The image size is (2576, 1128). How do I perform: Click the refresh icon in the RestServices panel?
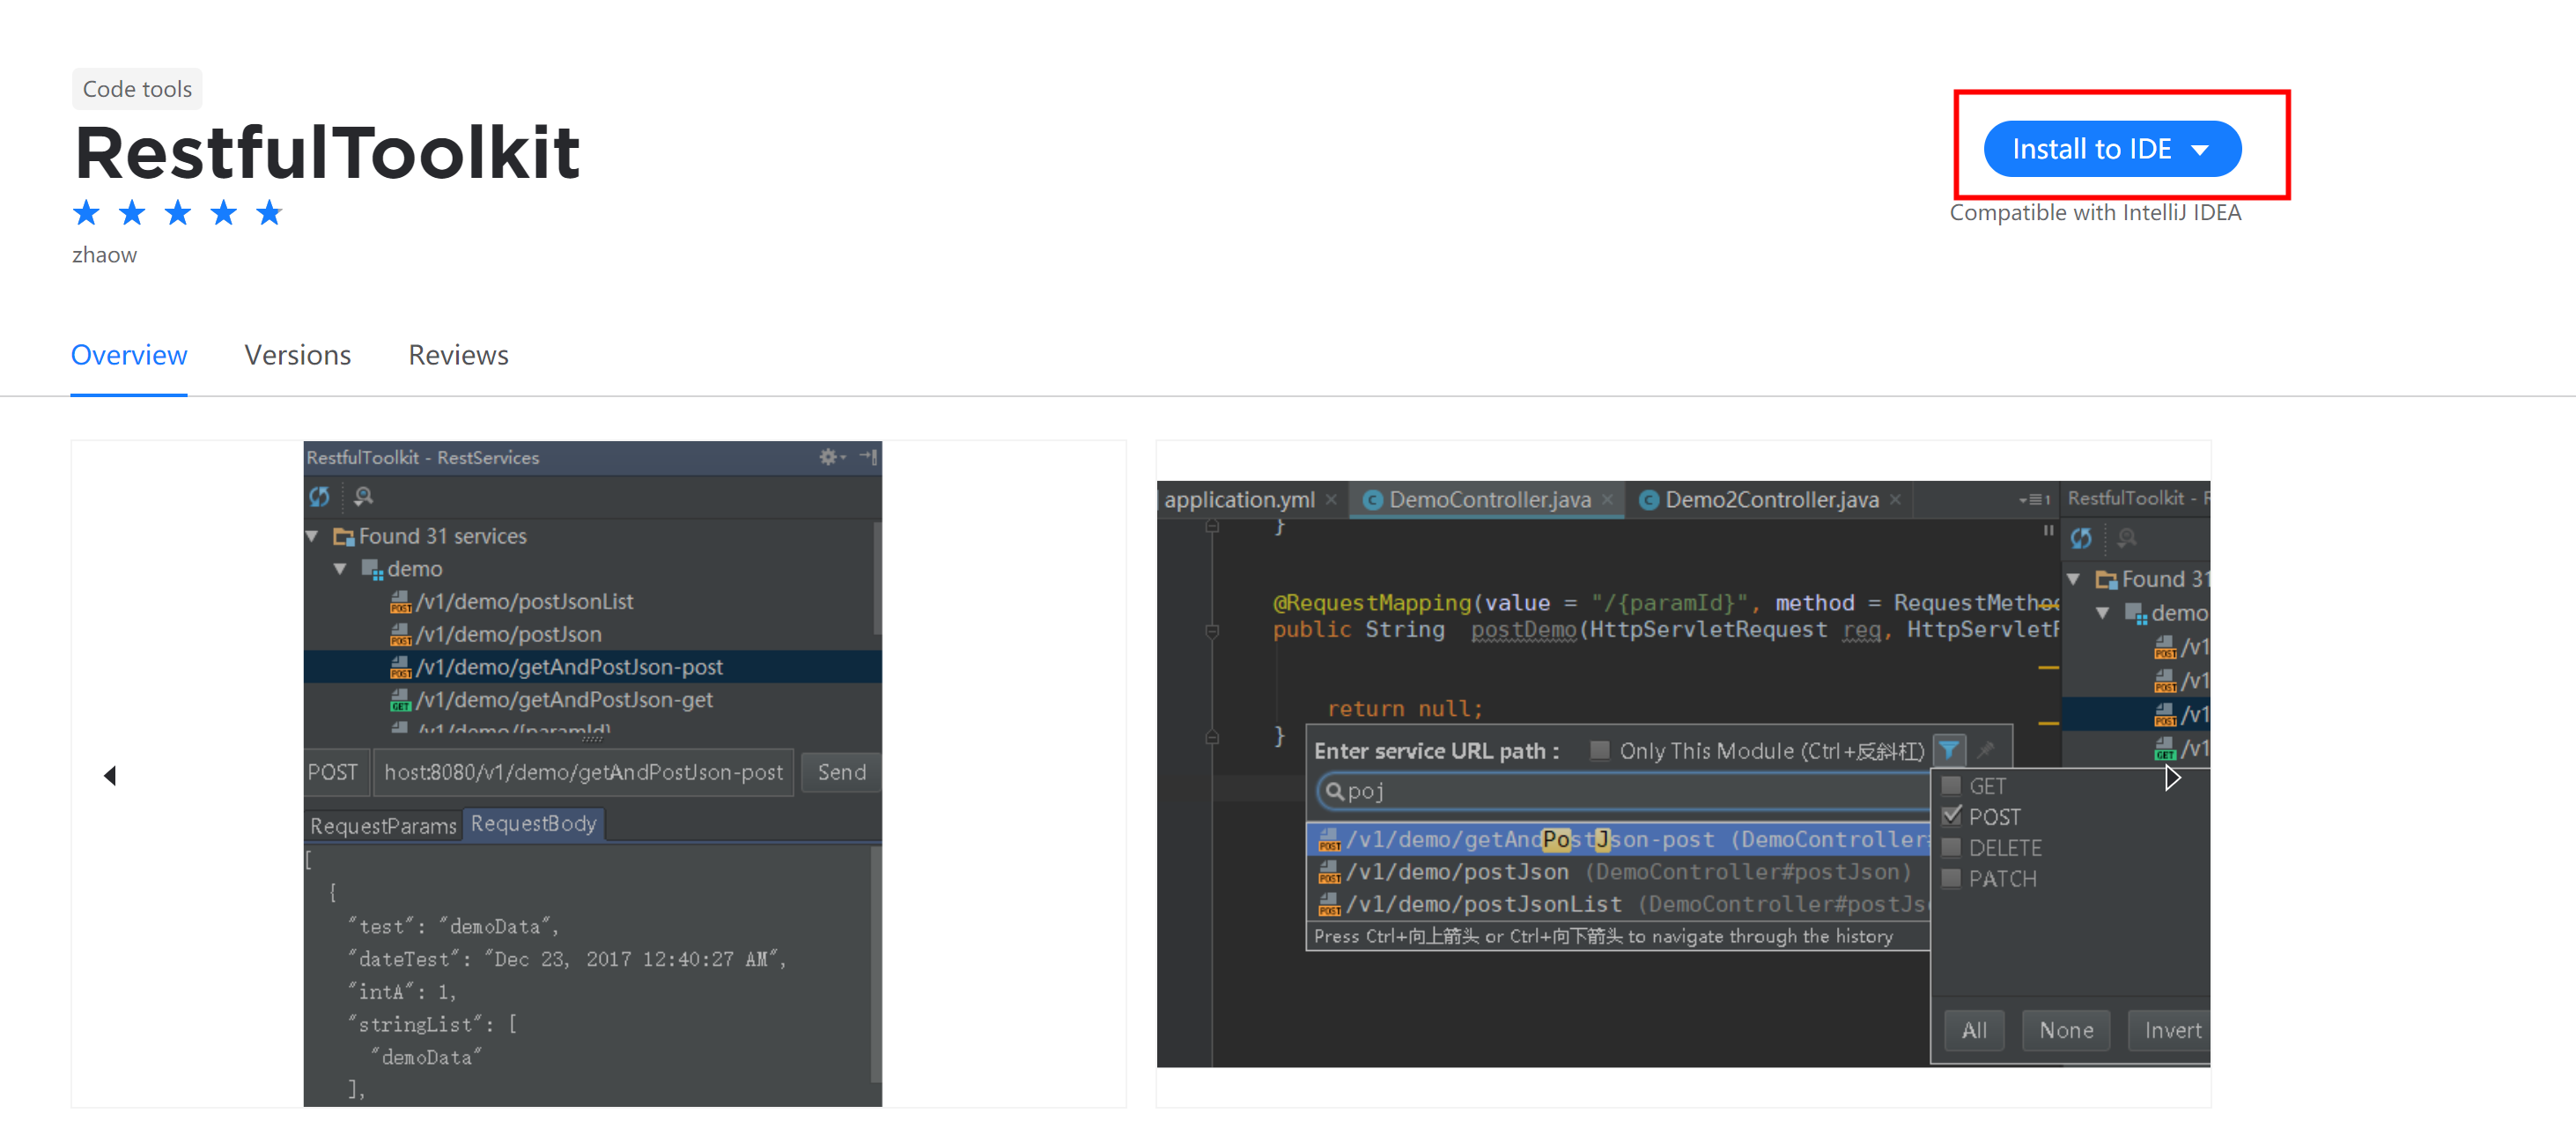point(320,496)
